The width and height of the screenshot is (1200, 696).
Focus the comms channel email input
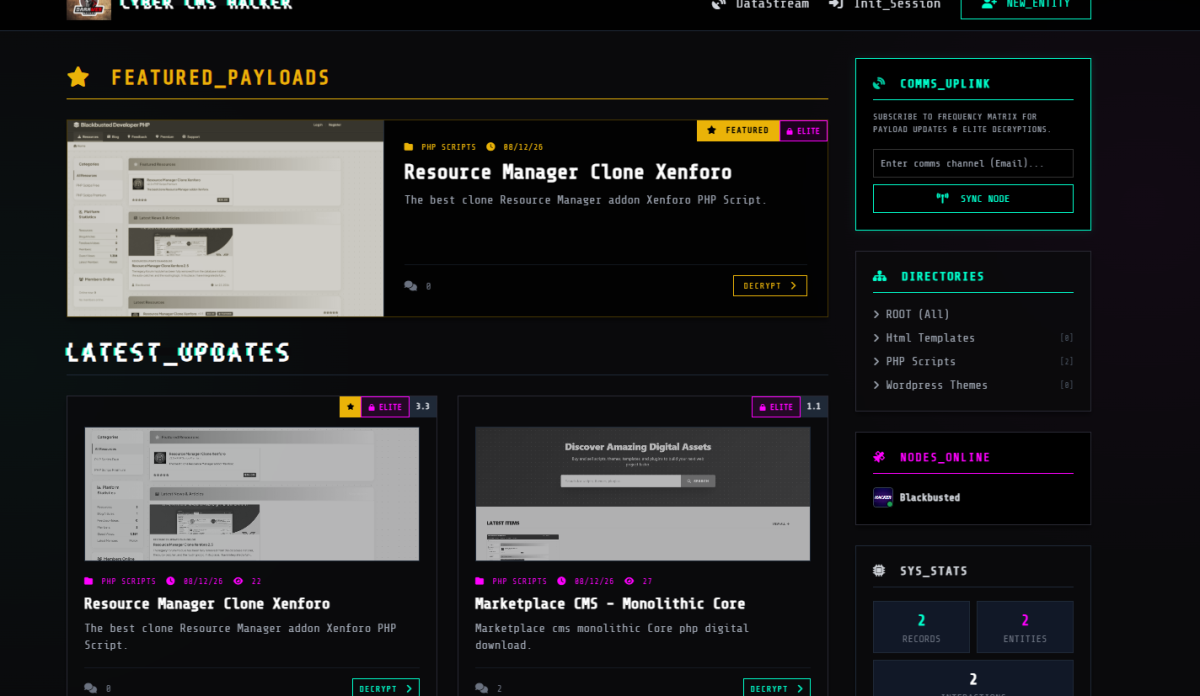(x=973, y=163)
